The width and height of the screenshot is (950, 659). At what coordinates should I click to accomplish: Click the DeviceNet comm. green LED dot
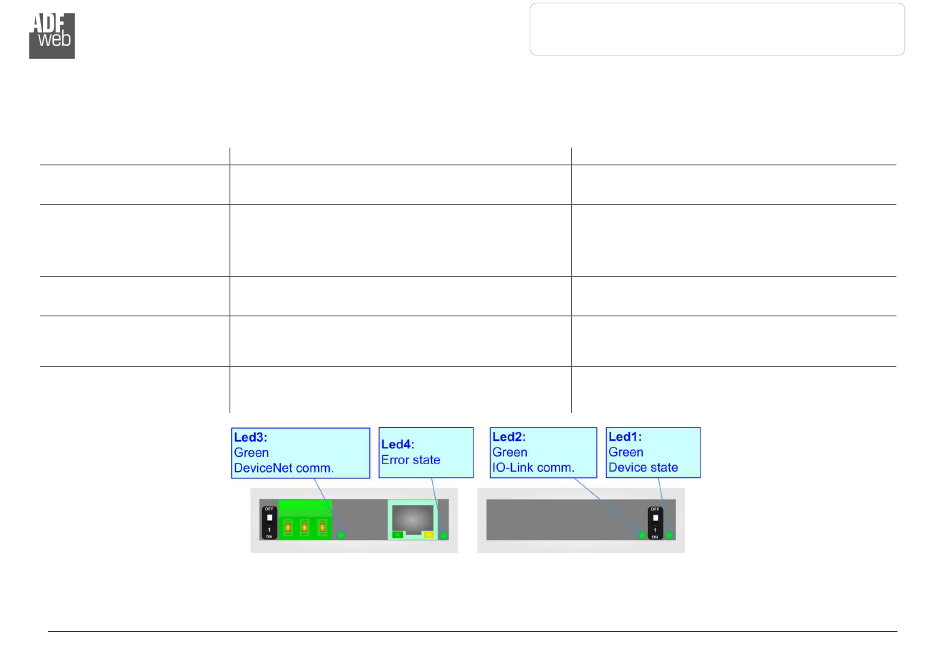tap(340, 534)
